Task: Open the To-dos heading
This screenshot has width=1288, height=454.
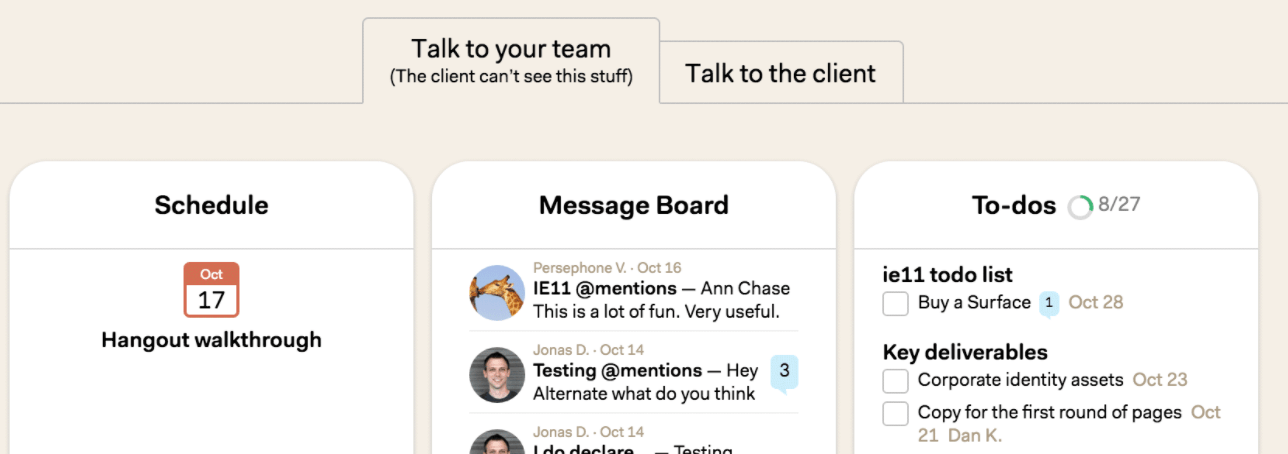Action: click(x=1014, y=205)
